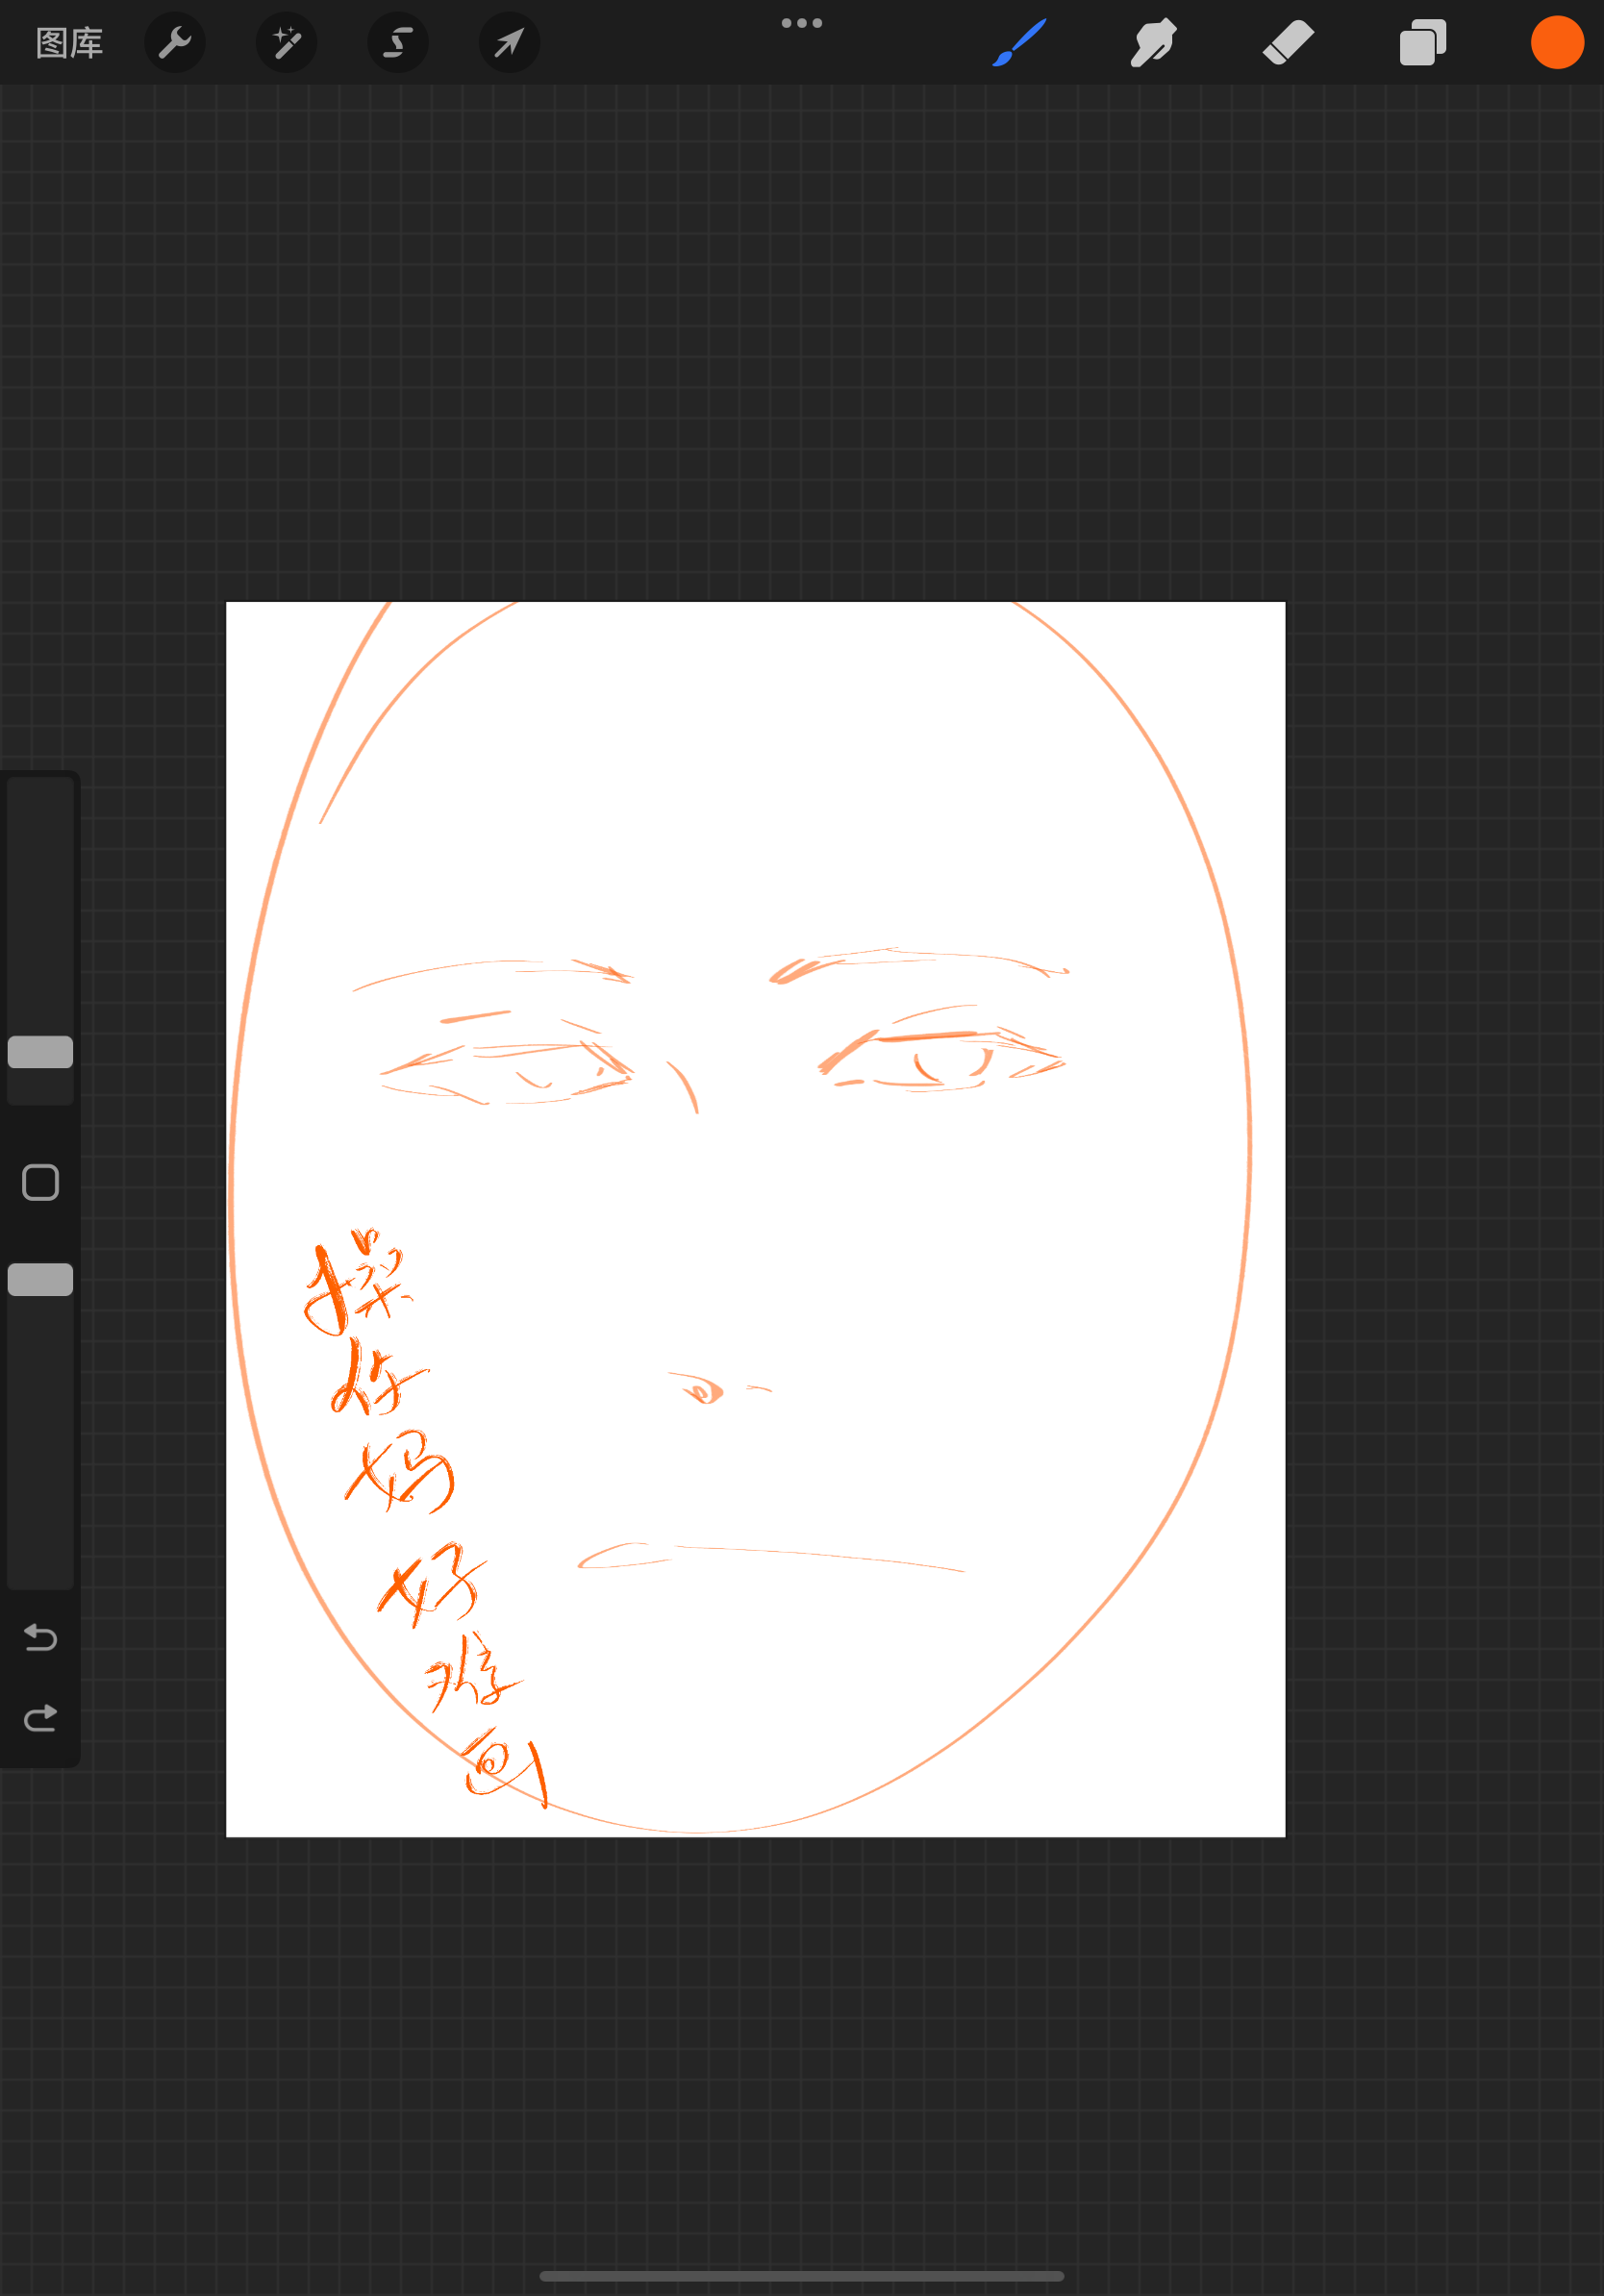Open the Adjustments magic wand menu
This screenshot has width=1604, height=2296.
287,43
